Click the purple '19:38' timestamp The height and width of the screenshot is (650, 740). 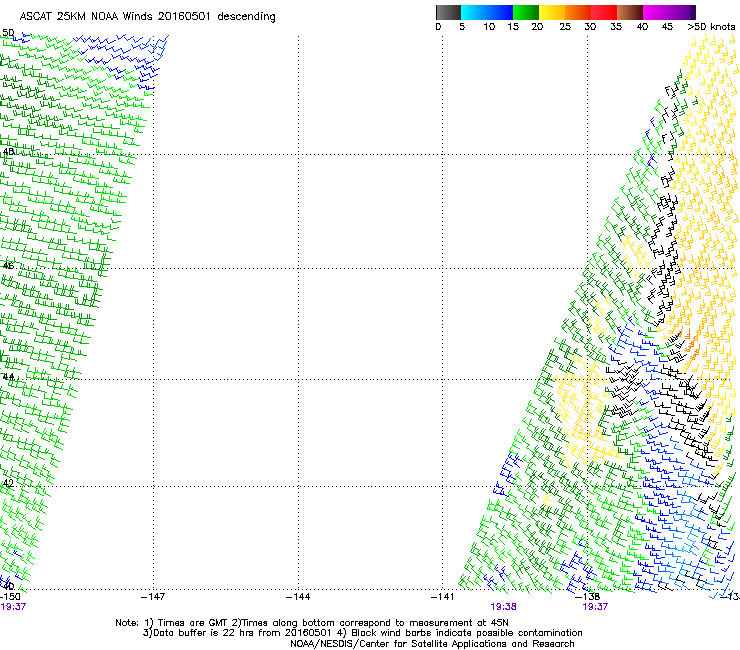point(503,607)
